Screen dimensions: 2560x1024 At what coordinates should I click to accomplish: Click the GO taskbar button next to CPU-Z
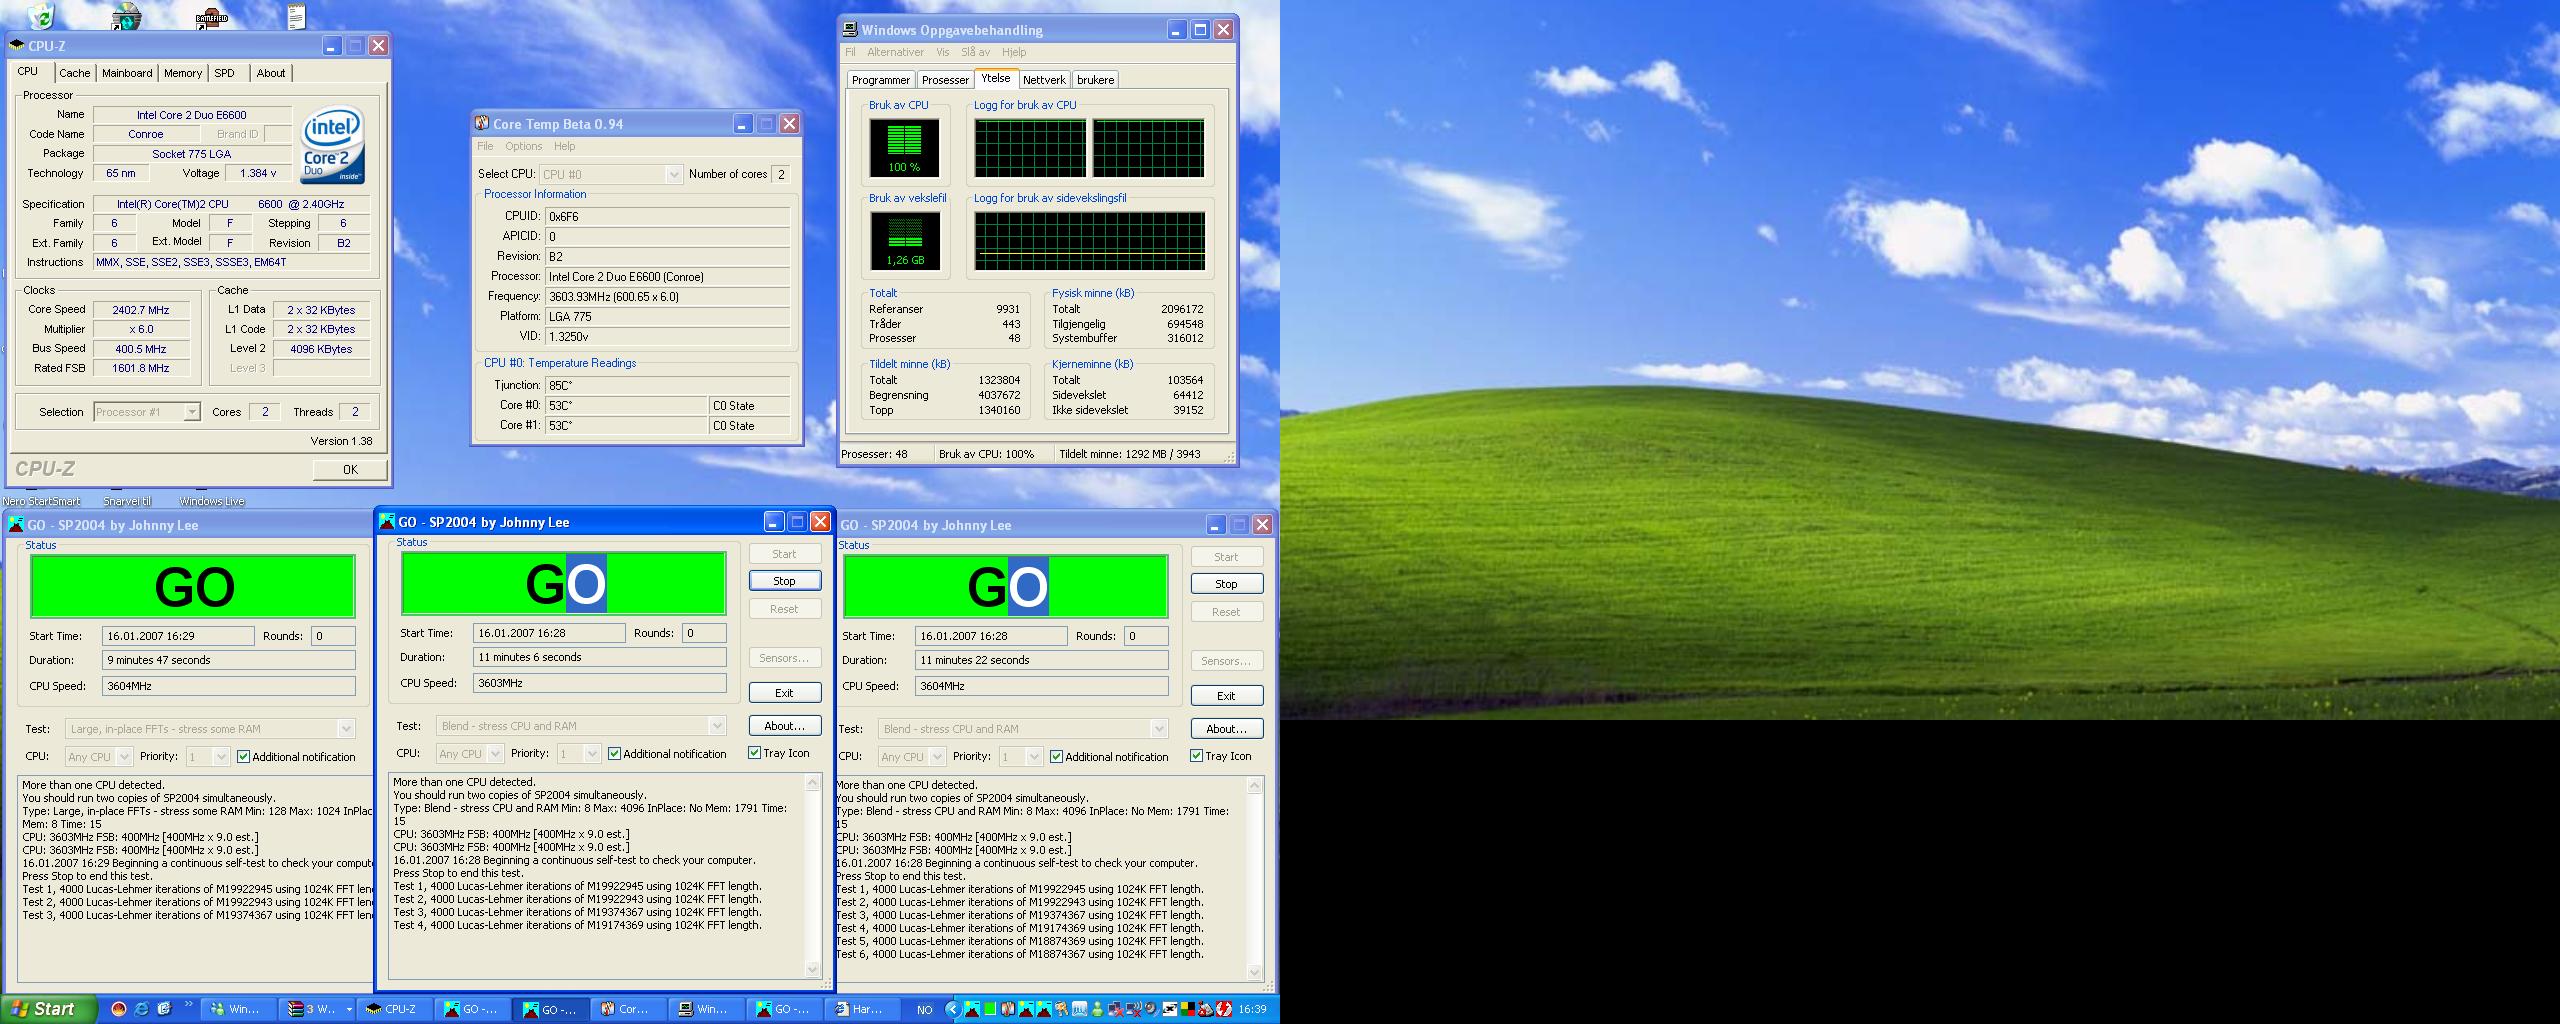pyautogui.click(x=472, y=1010)
